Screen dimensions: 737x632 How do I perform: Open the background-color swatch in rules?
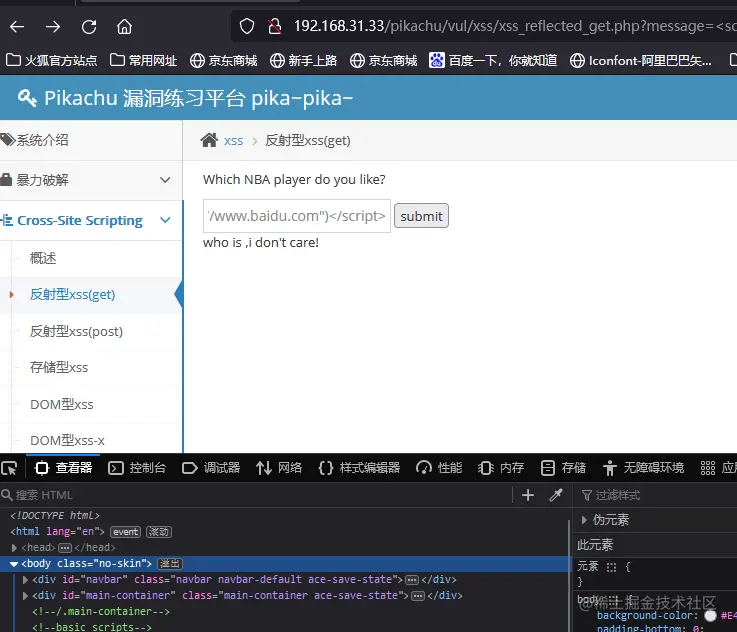click(710, 616)
